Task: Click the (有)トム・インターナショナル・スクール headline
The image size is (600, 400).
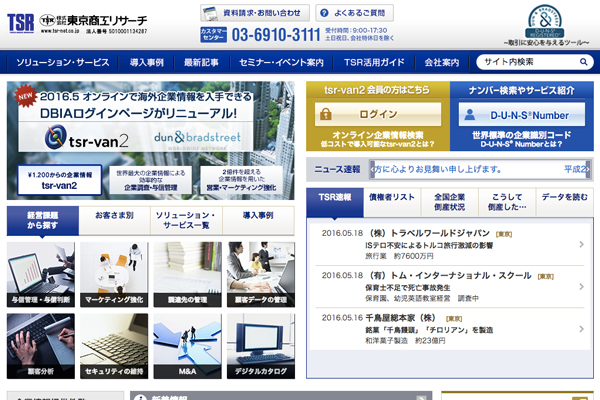Action: pos(450,275)
